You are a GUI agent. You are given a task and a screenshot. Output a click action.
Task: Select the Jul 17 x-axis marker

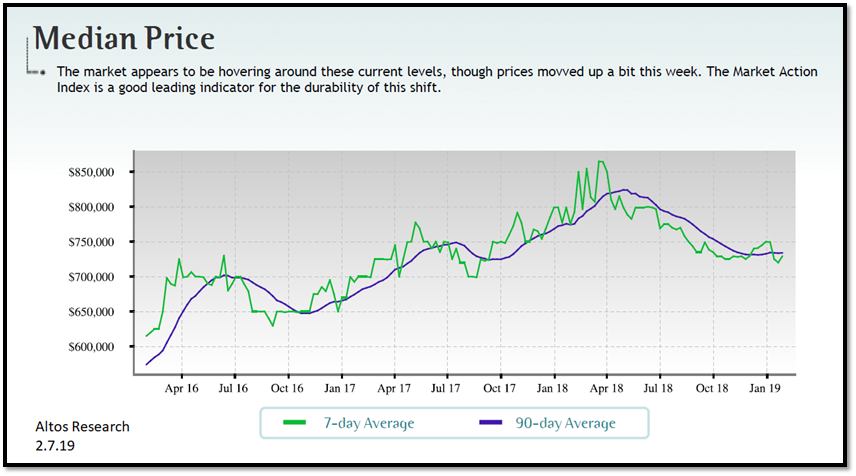coord(446,388)
